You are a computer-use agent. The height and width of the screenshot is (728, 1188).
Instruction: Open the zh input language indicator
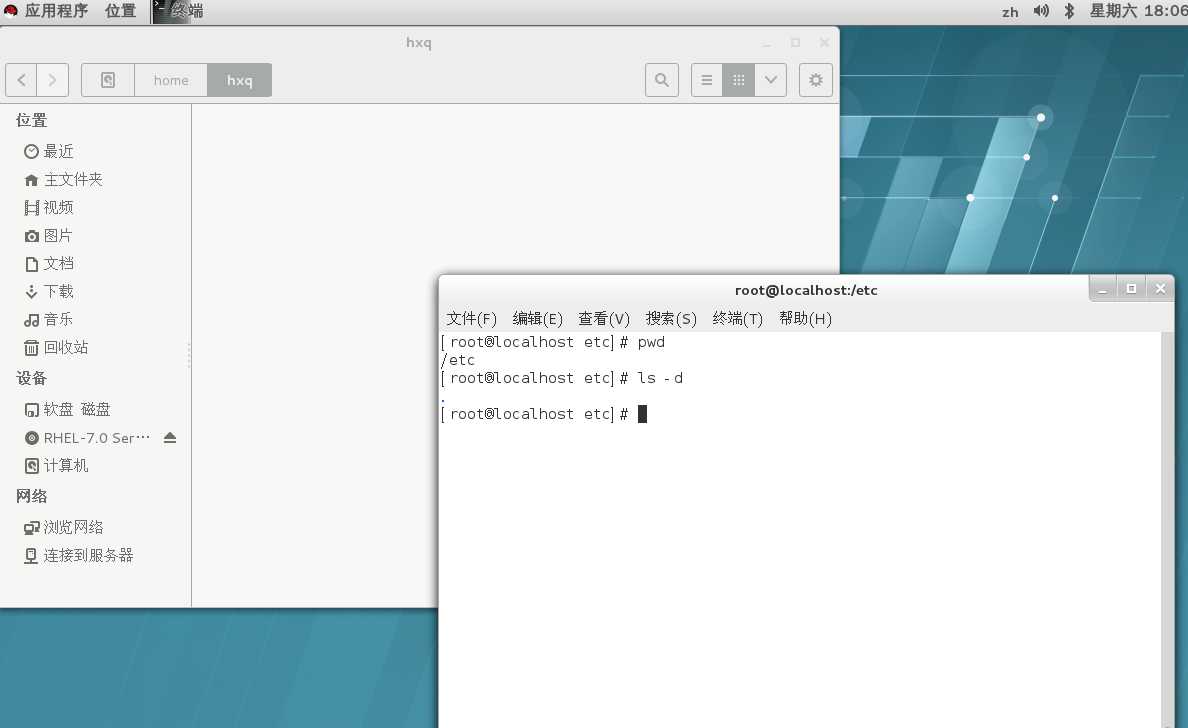[x=1010, y=12]
